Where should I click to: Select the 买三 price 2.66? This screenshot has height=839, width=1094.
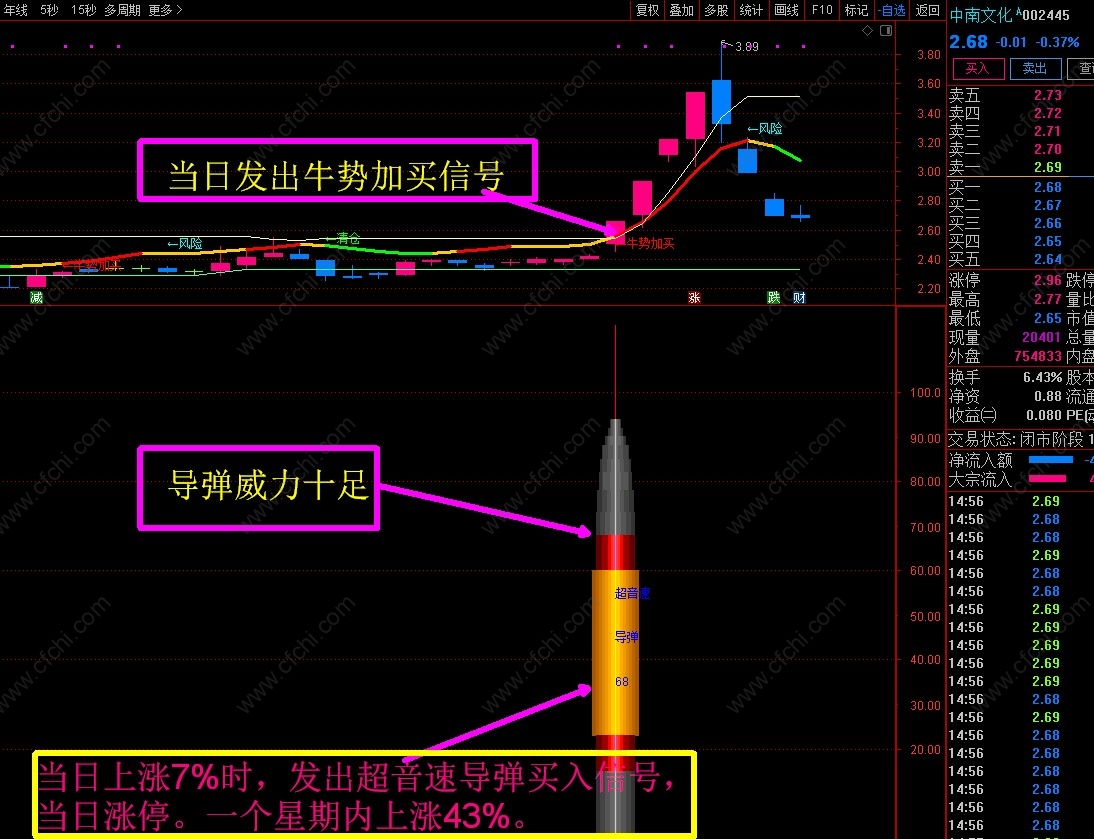pos(1047,223)
